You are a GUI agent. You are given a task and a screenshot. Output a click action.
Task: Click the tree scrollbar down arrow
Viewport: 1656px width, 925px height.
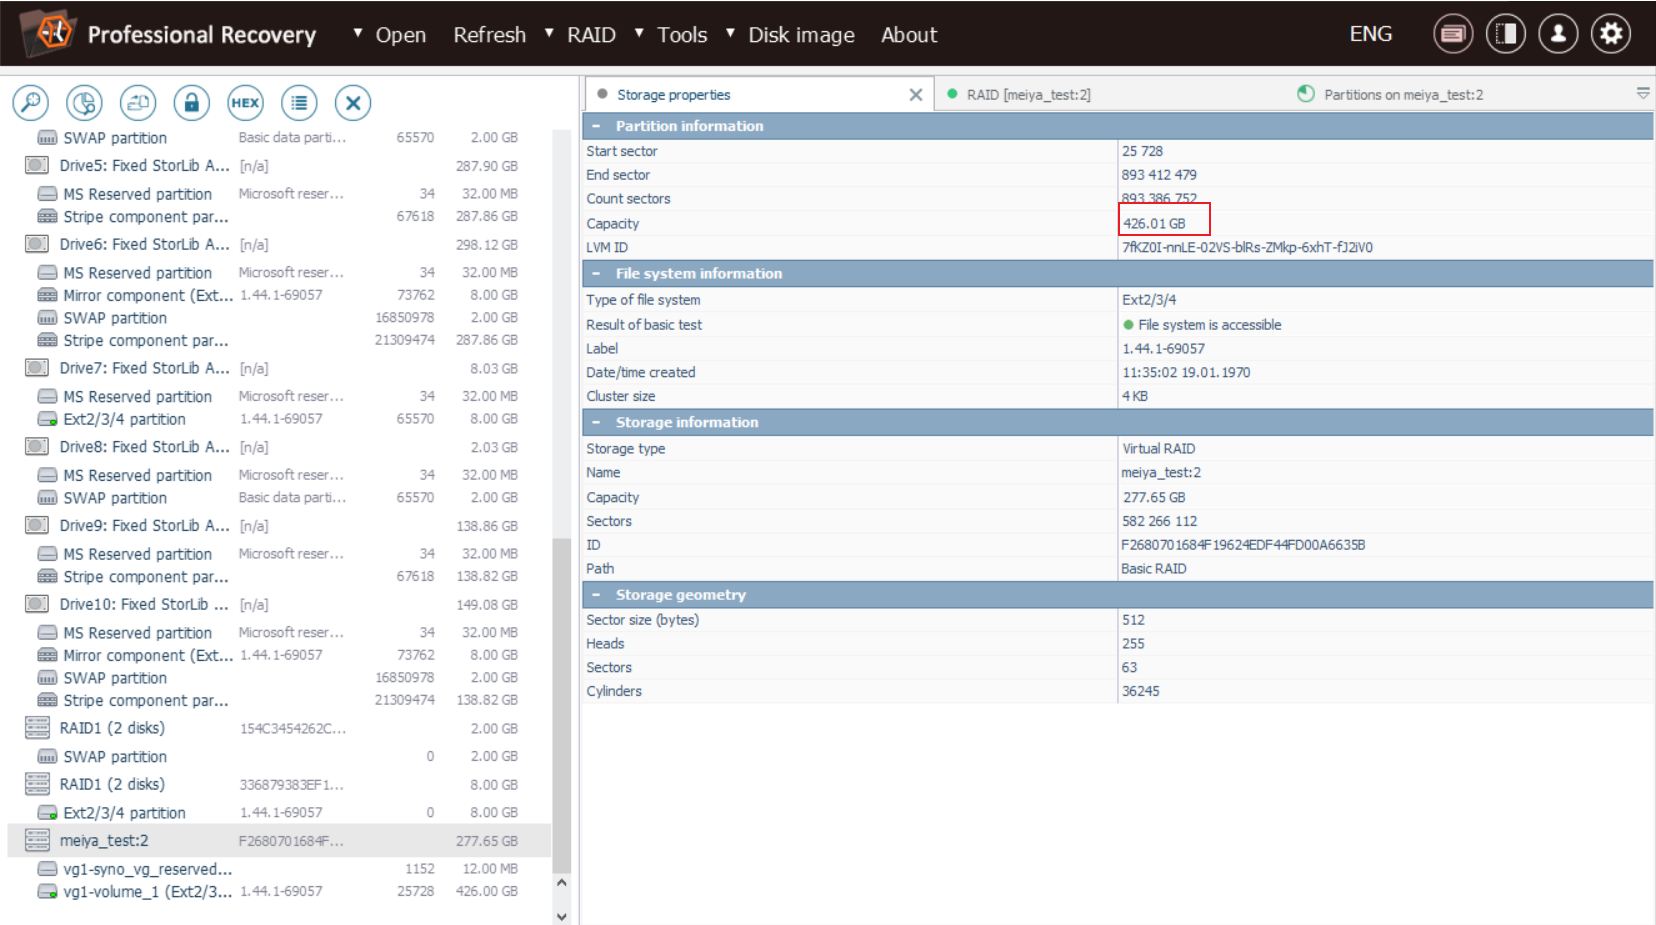click(561, 916)
